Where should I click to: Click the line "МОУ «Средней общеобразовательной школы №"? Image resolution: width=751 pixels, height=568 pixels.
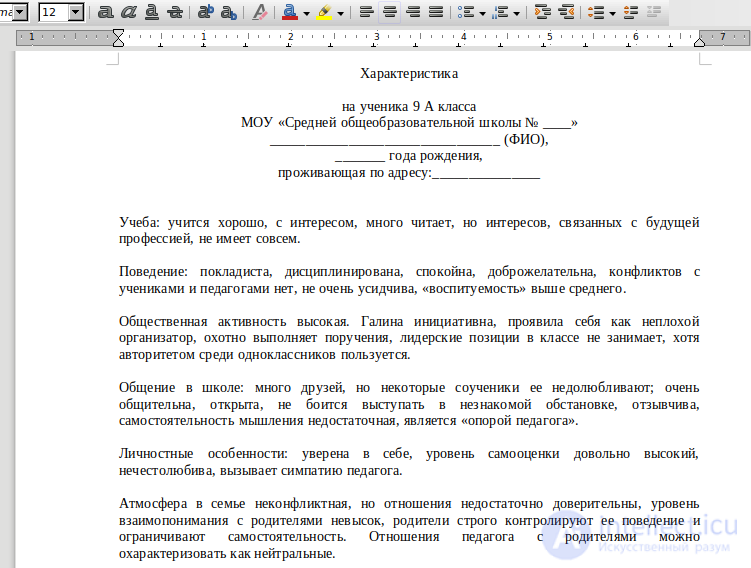(x=390, y=123)
